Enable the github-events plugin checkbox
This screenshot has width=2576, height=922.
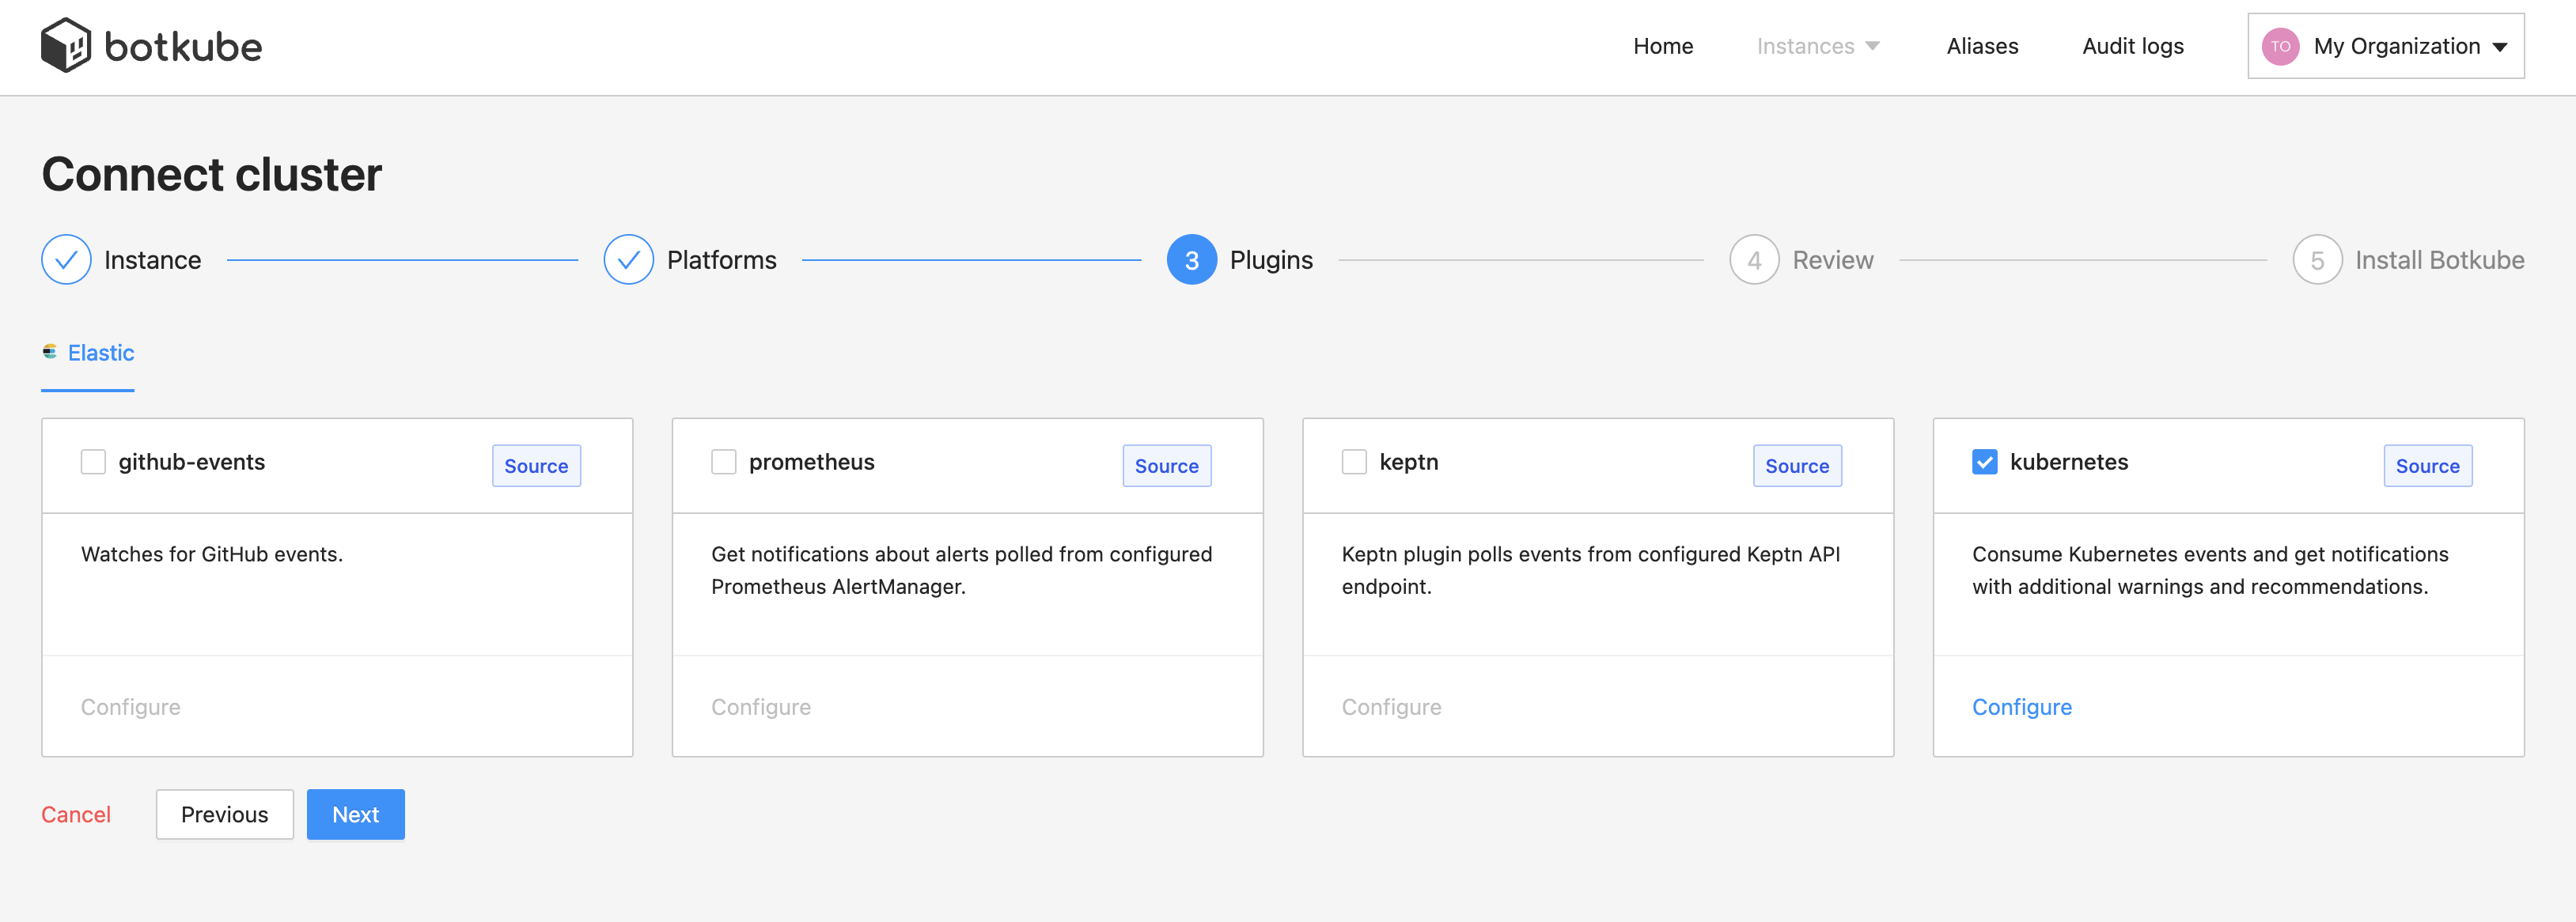click(93, 462)
